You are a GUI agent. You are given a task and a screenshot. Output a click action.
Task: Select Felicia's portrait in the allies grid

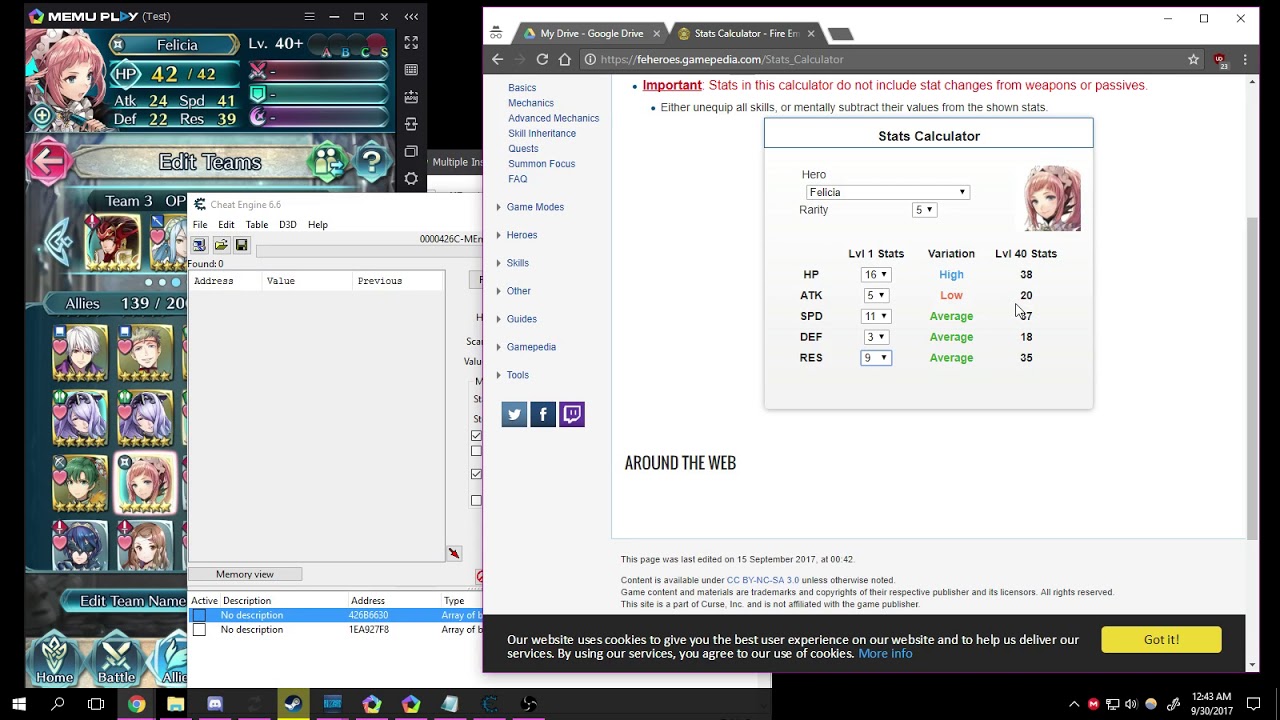click(x=146, y=483)
